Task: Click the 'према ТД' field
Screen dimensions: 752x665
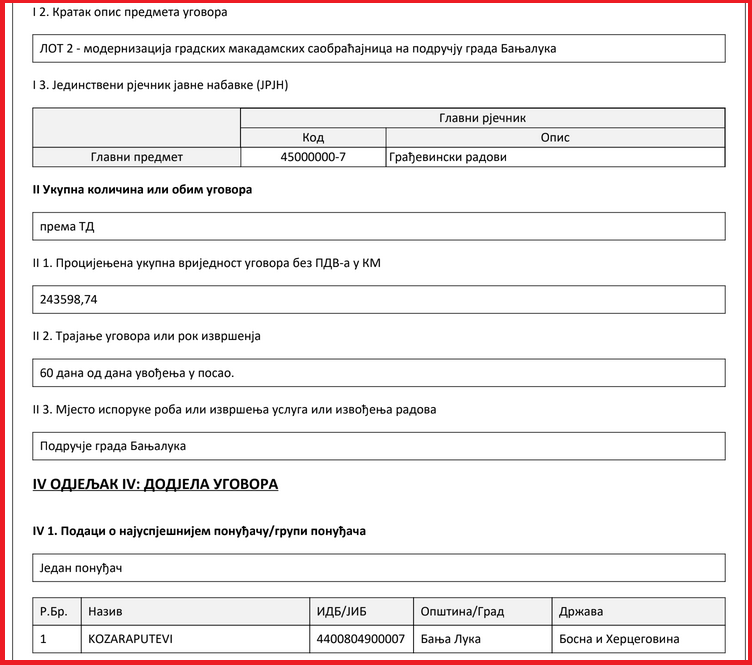Action: coord(379,226)
